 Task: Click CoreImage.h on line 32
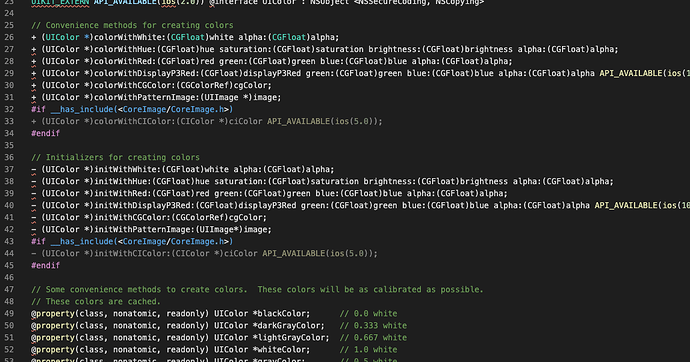[197, 109]
